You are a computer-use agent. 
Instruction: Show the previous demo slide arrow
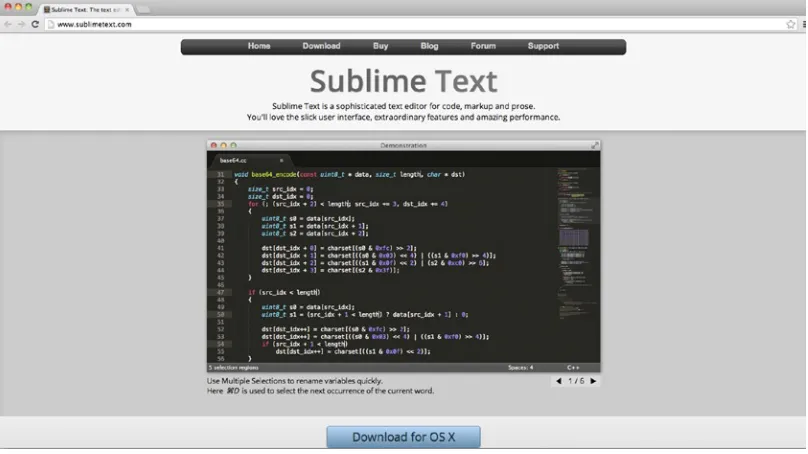tap(559, 381)
